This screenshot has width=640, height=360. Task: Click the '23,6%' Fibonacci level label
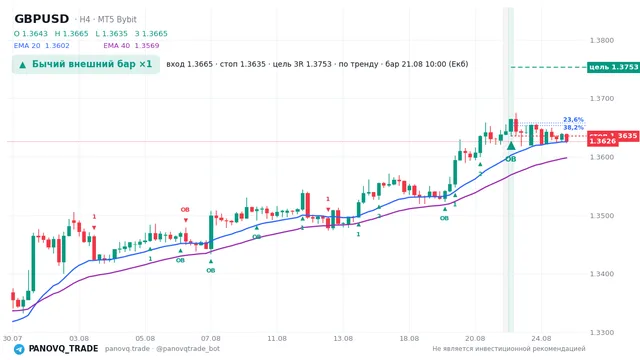click(x=573, y=120)
